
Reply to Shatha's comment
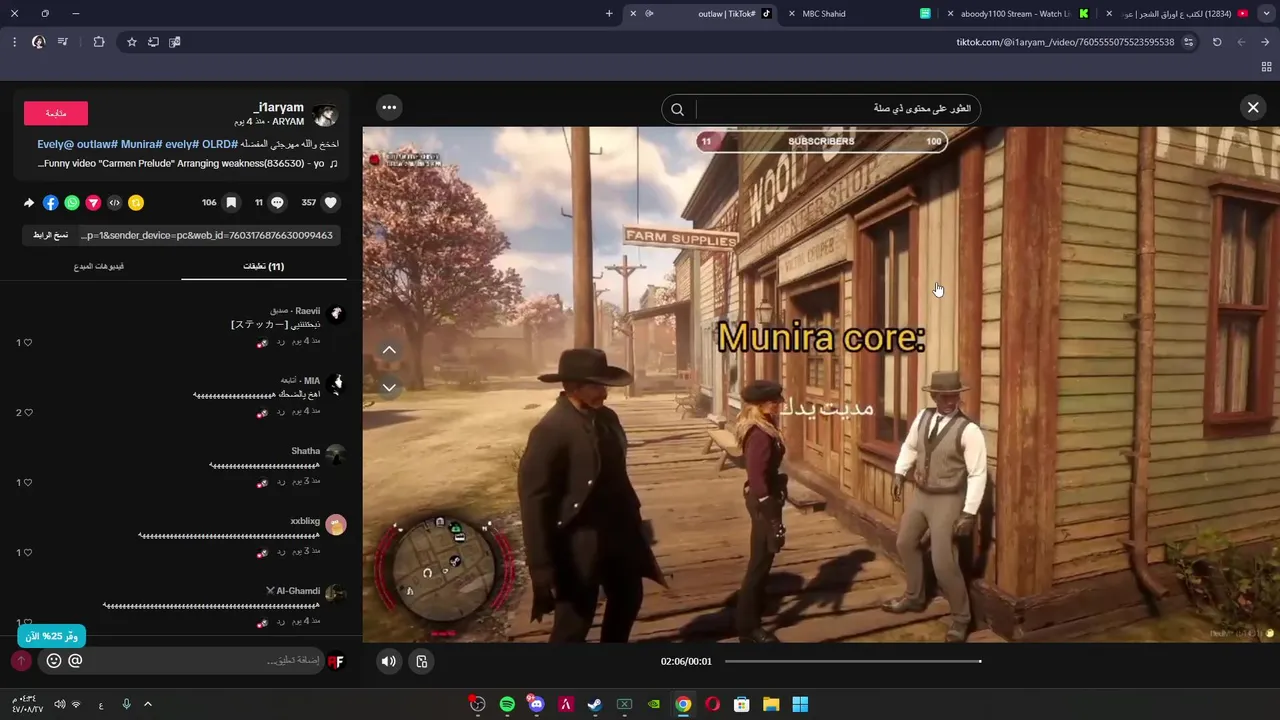point(281,481)
